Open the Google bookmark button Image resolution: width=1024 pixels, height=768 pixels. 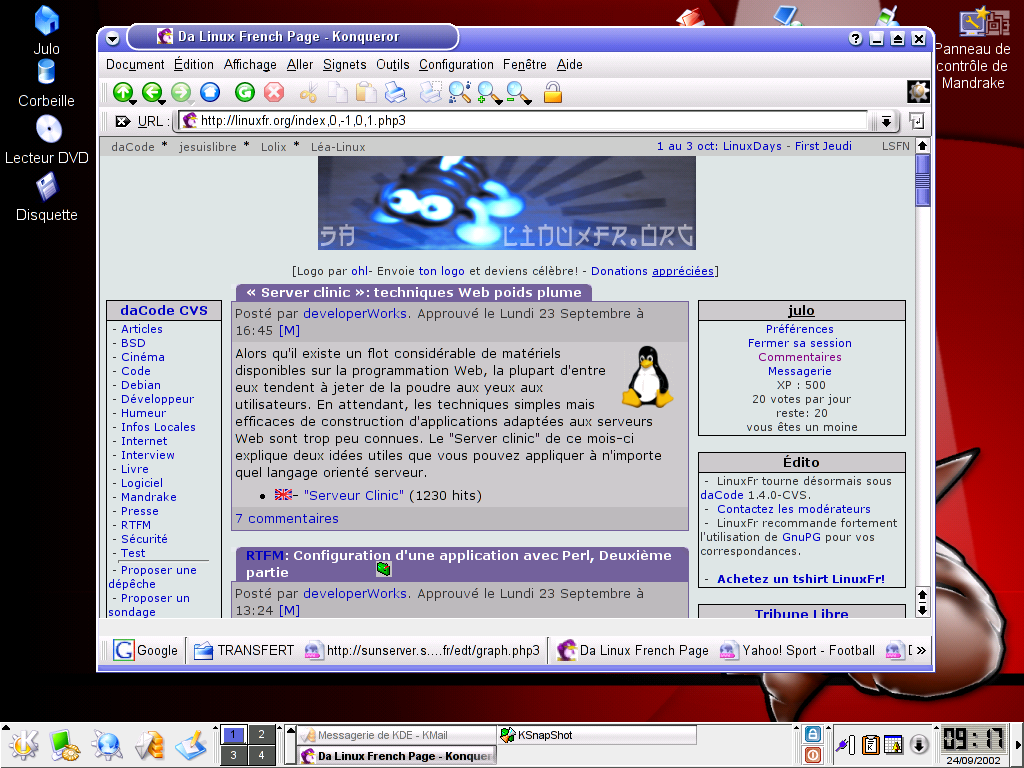tap(146, 650)
